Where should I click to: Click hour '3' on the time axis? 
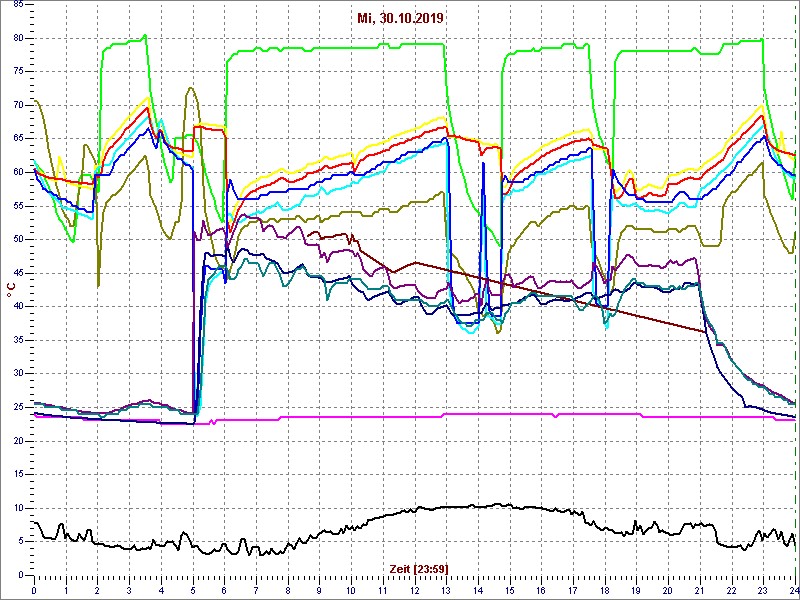click(129, 588)
